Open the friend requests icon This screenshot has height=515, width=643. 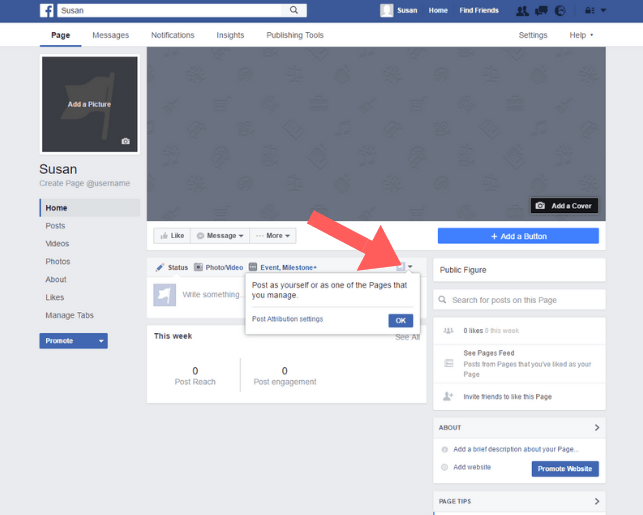[522, 10]
